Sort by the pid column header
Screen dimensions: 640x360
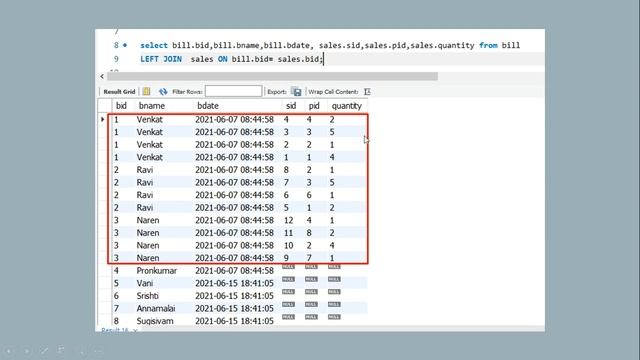314,106
